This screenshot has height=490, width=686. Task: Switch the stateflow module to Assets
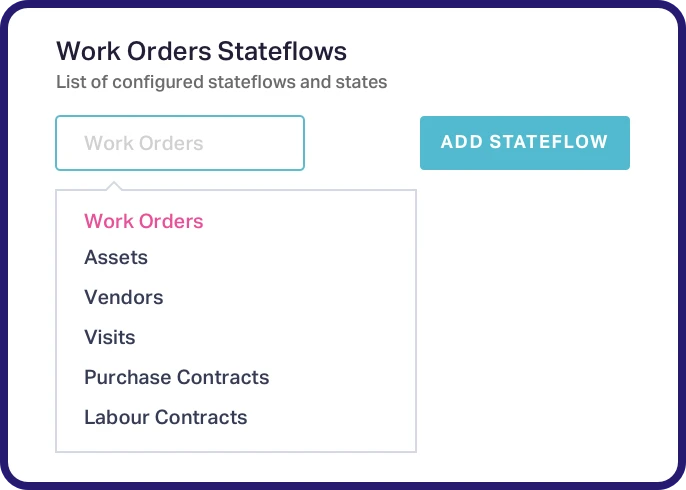[116, 257]
